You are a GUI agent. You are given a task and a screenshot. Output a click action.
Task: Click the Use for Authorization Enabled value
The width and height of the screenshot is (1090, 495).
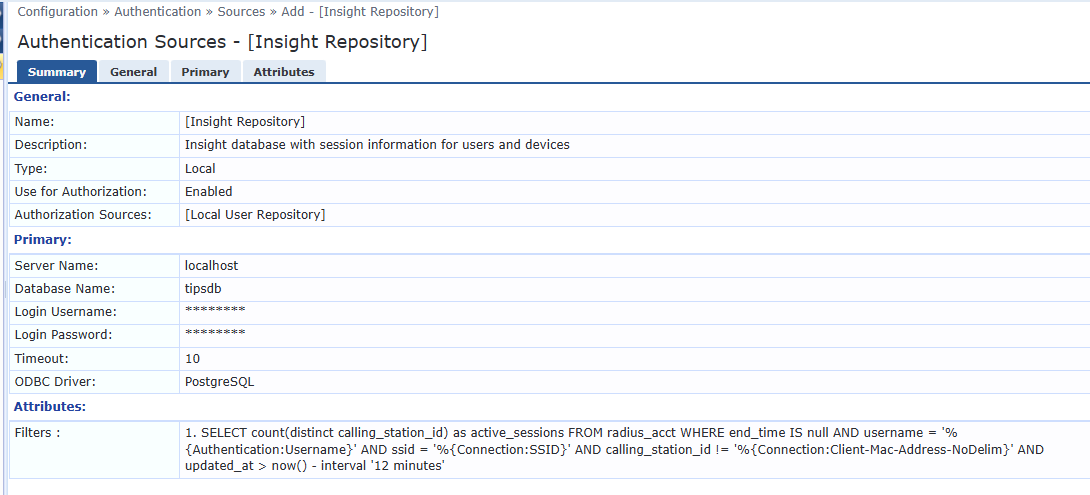[208, 191]
